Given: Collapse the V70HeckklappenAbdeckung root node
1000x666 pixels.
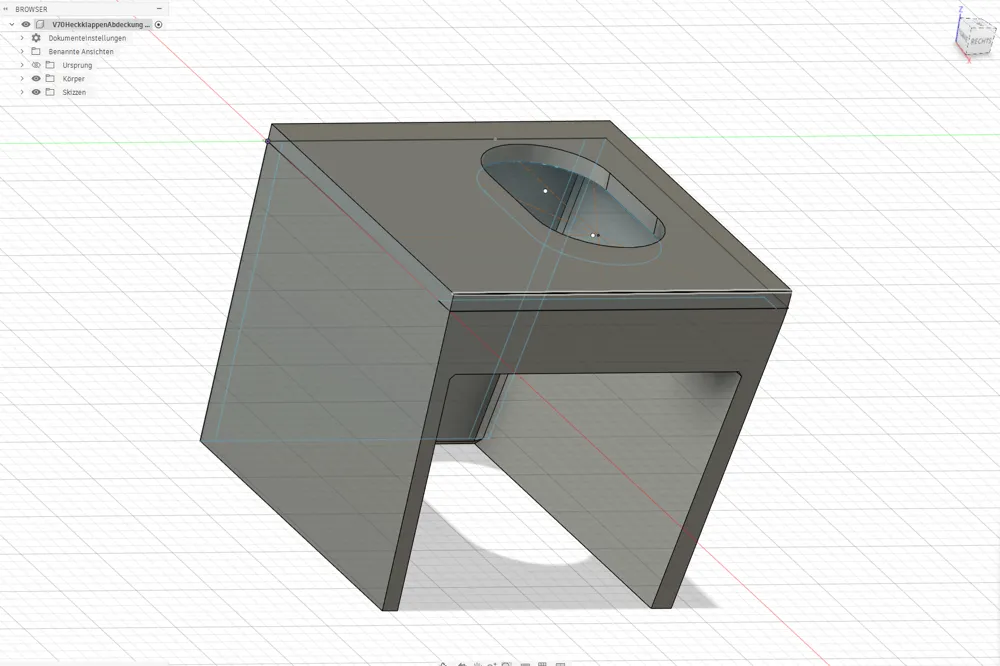Looking at the screenshot, I should tap(11, 24).
